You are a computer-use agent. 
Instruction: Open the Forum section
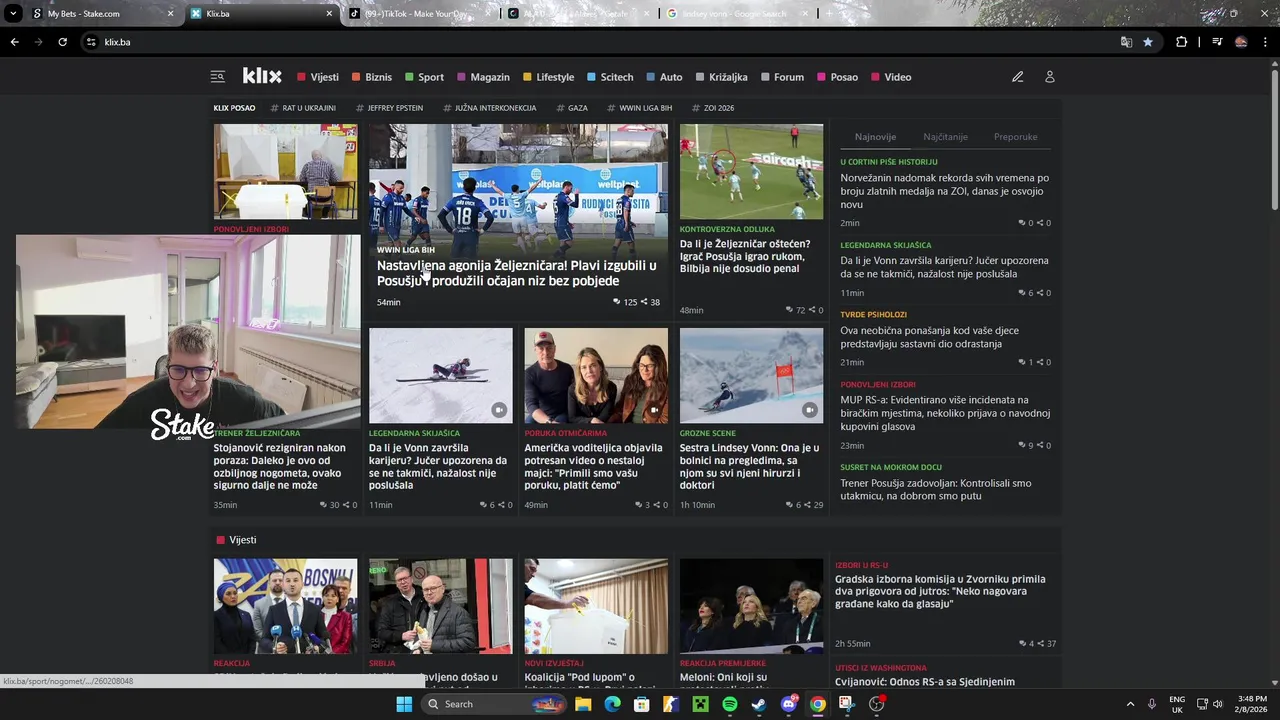point(782,77)
